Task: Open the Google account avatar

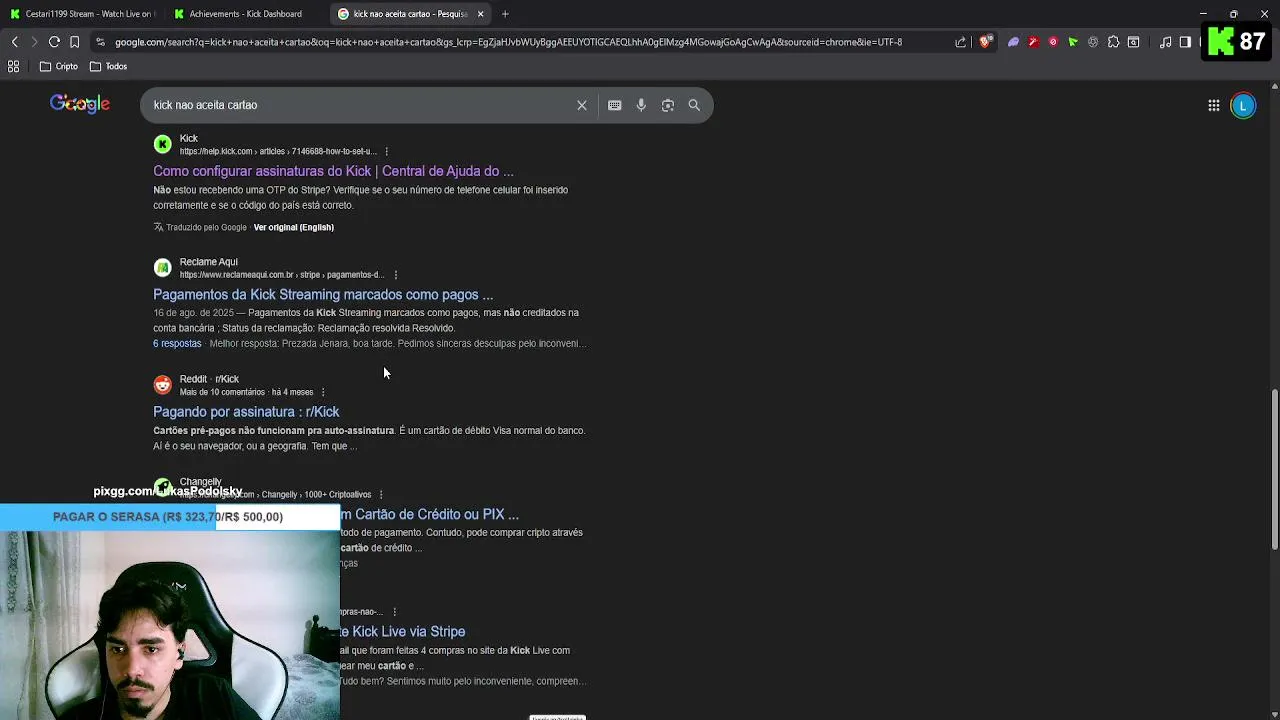Action: point(1243,105)
